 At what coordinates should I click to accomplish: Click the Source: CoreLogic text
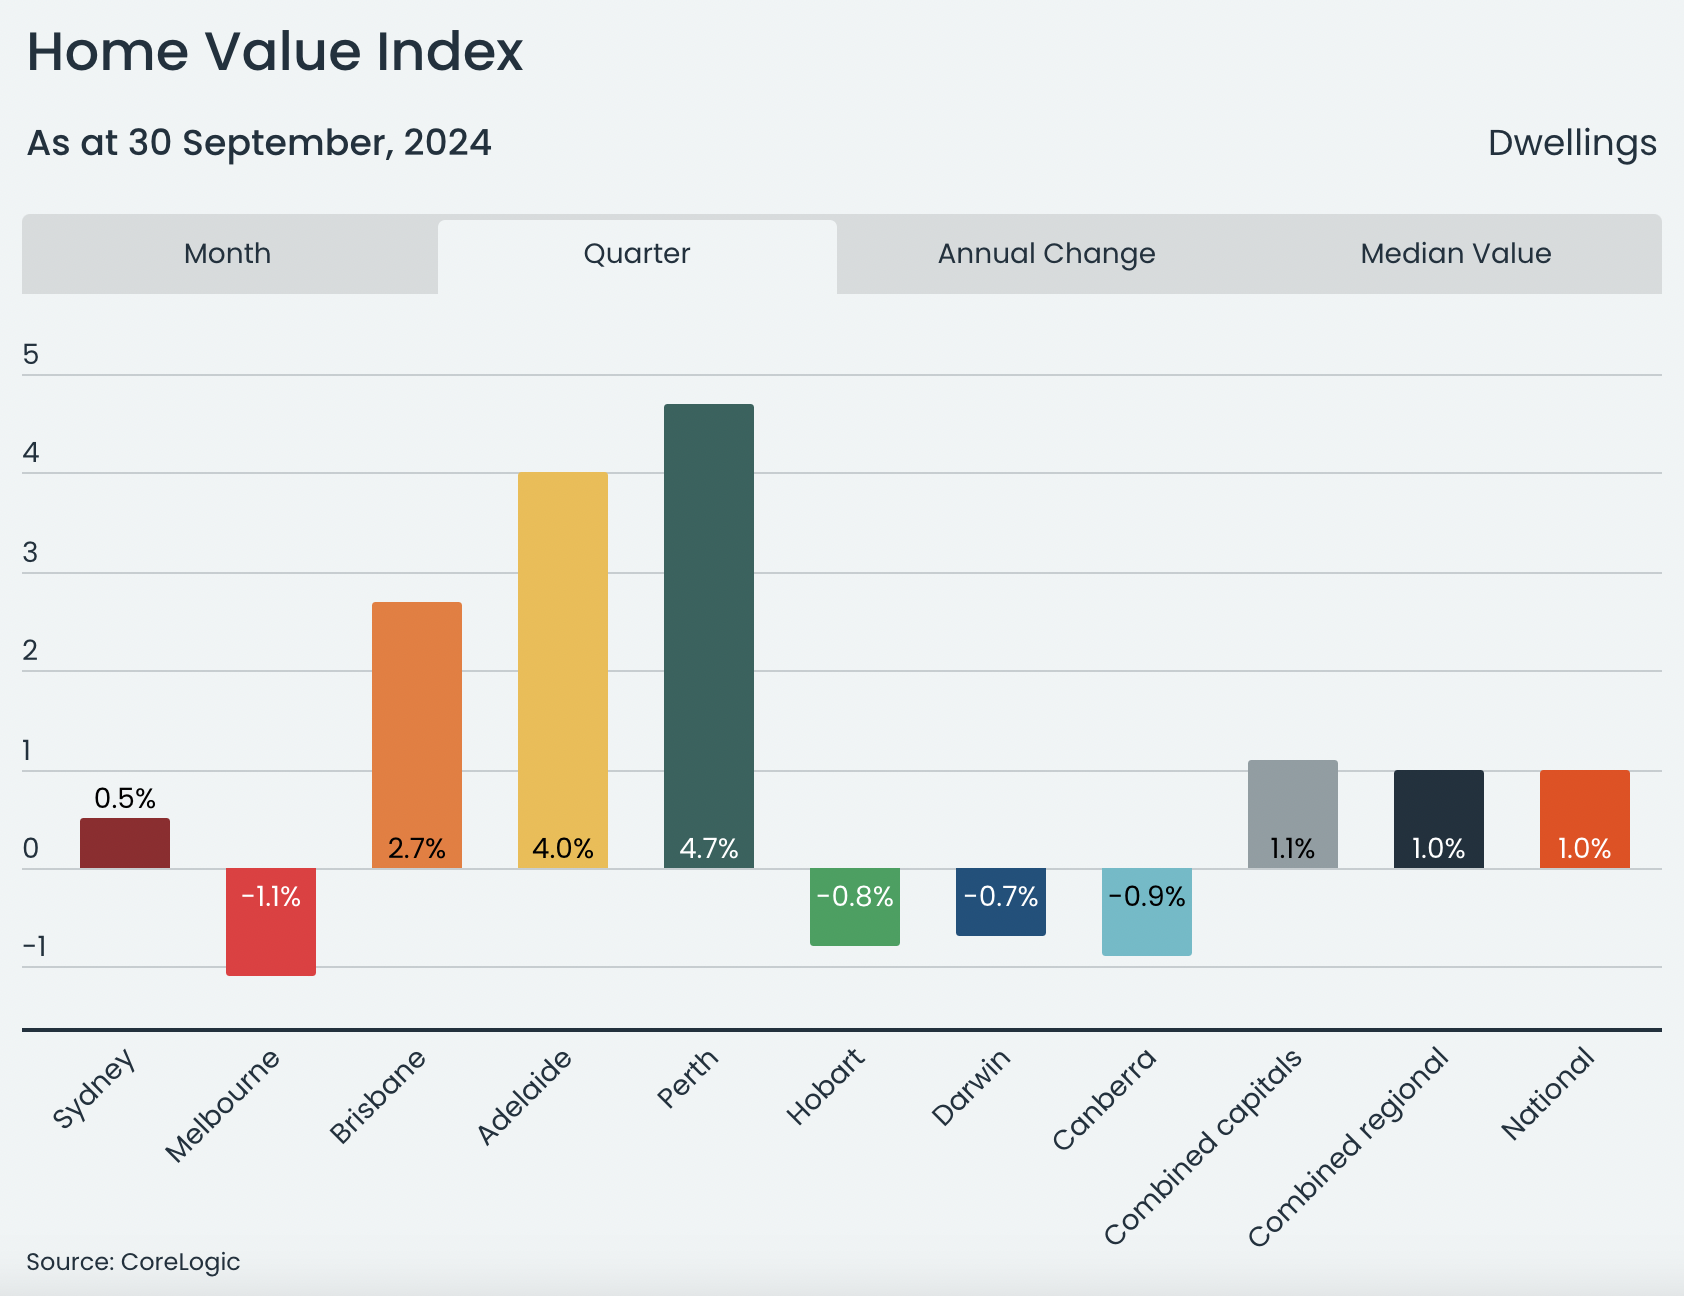tap(133, 1262)
